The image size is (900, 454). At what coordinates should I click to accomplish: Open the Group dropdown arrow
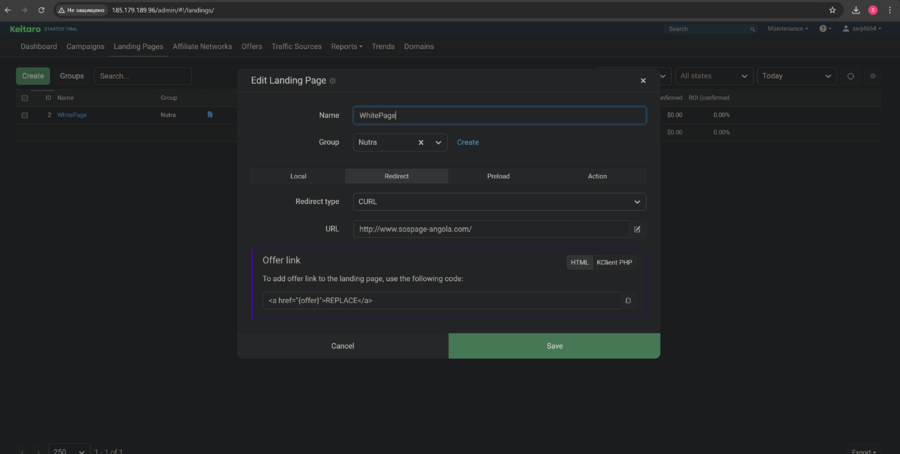[x=439, y=143]
